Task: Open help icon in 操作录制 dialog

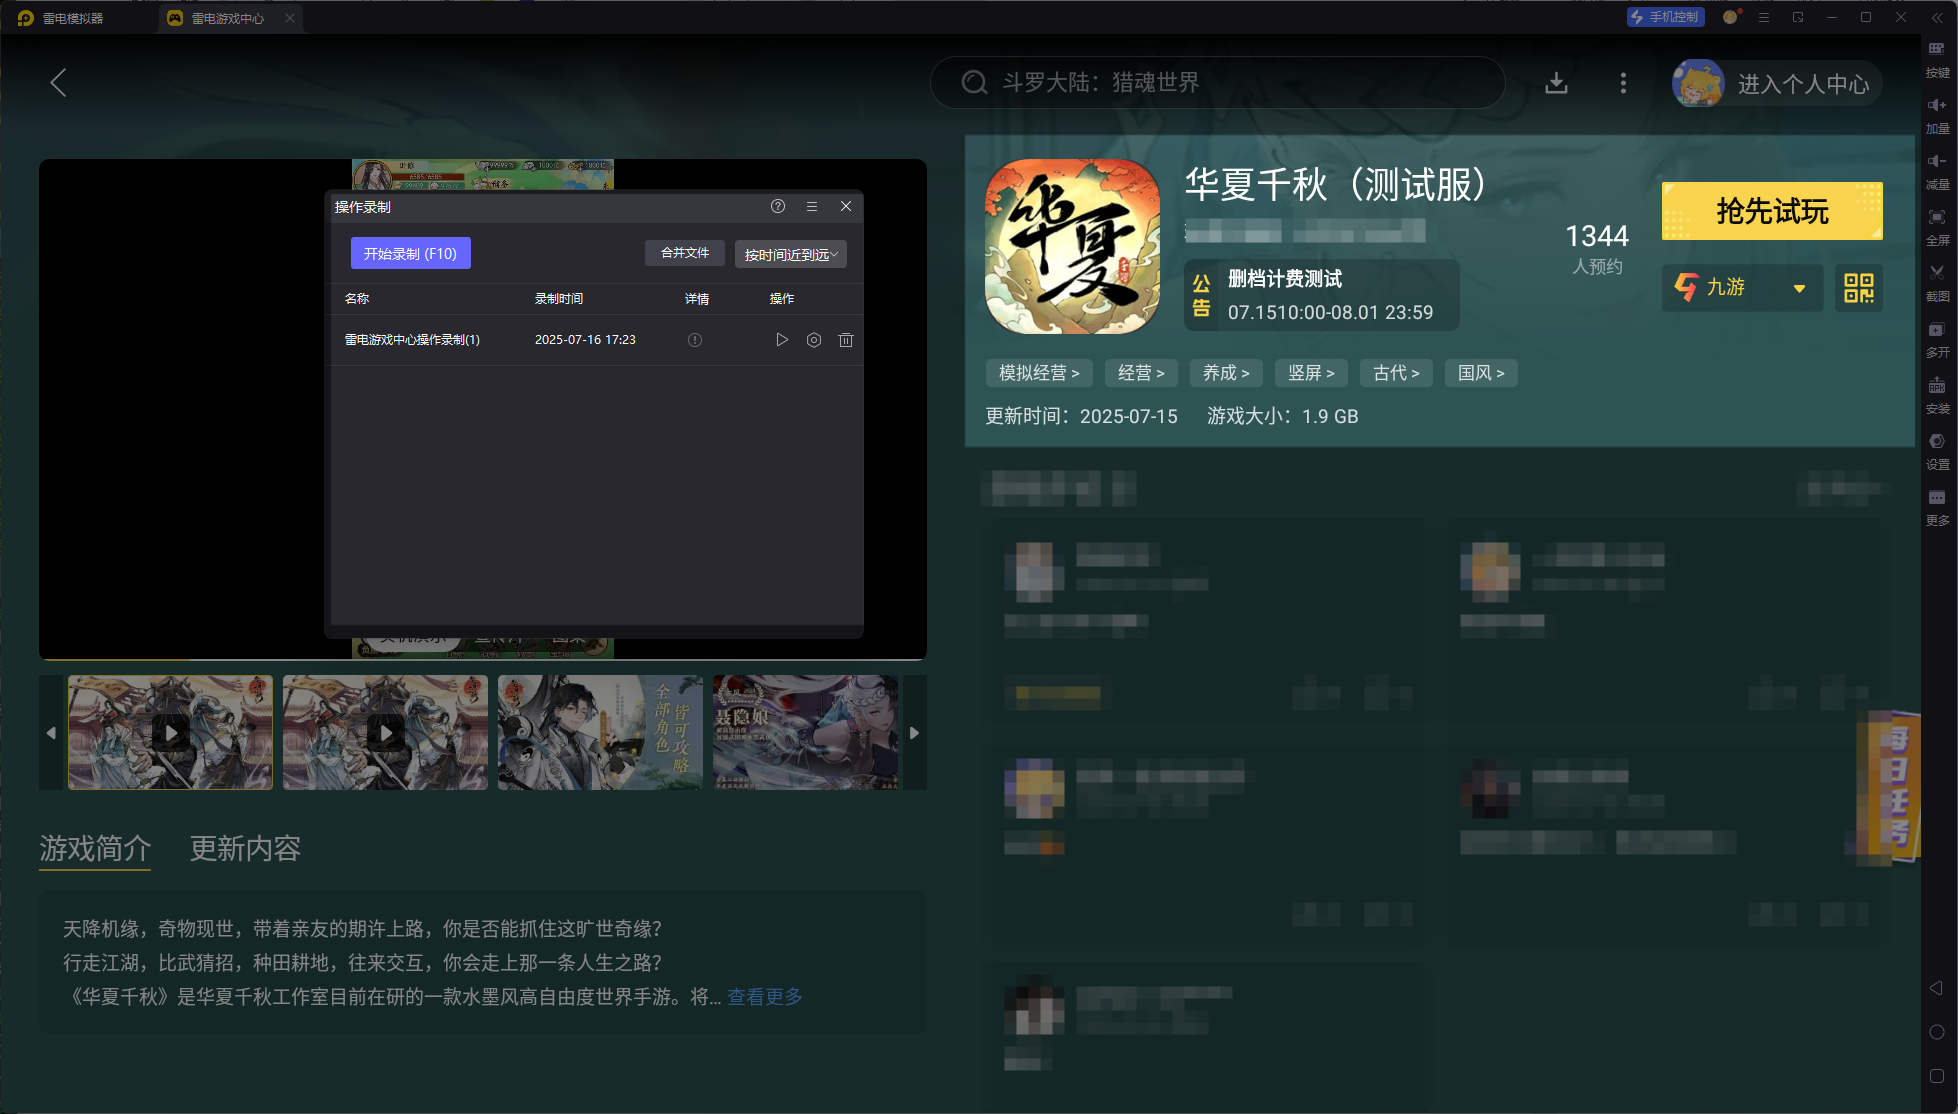Action: [x=778, y=206]
